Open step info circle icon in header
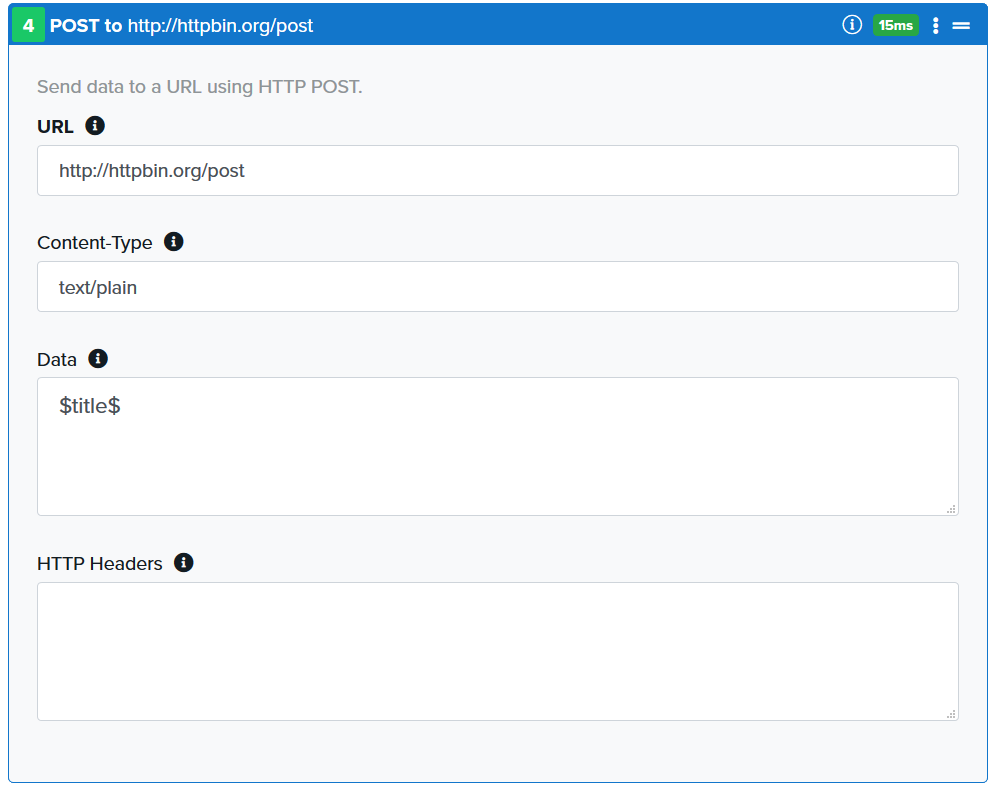The height and width of the screenshot is (786, 997). point(852,25)
